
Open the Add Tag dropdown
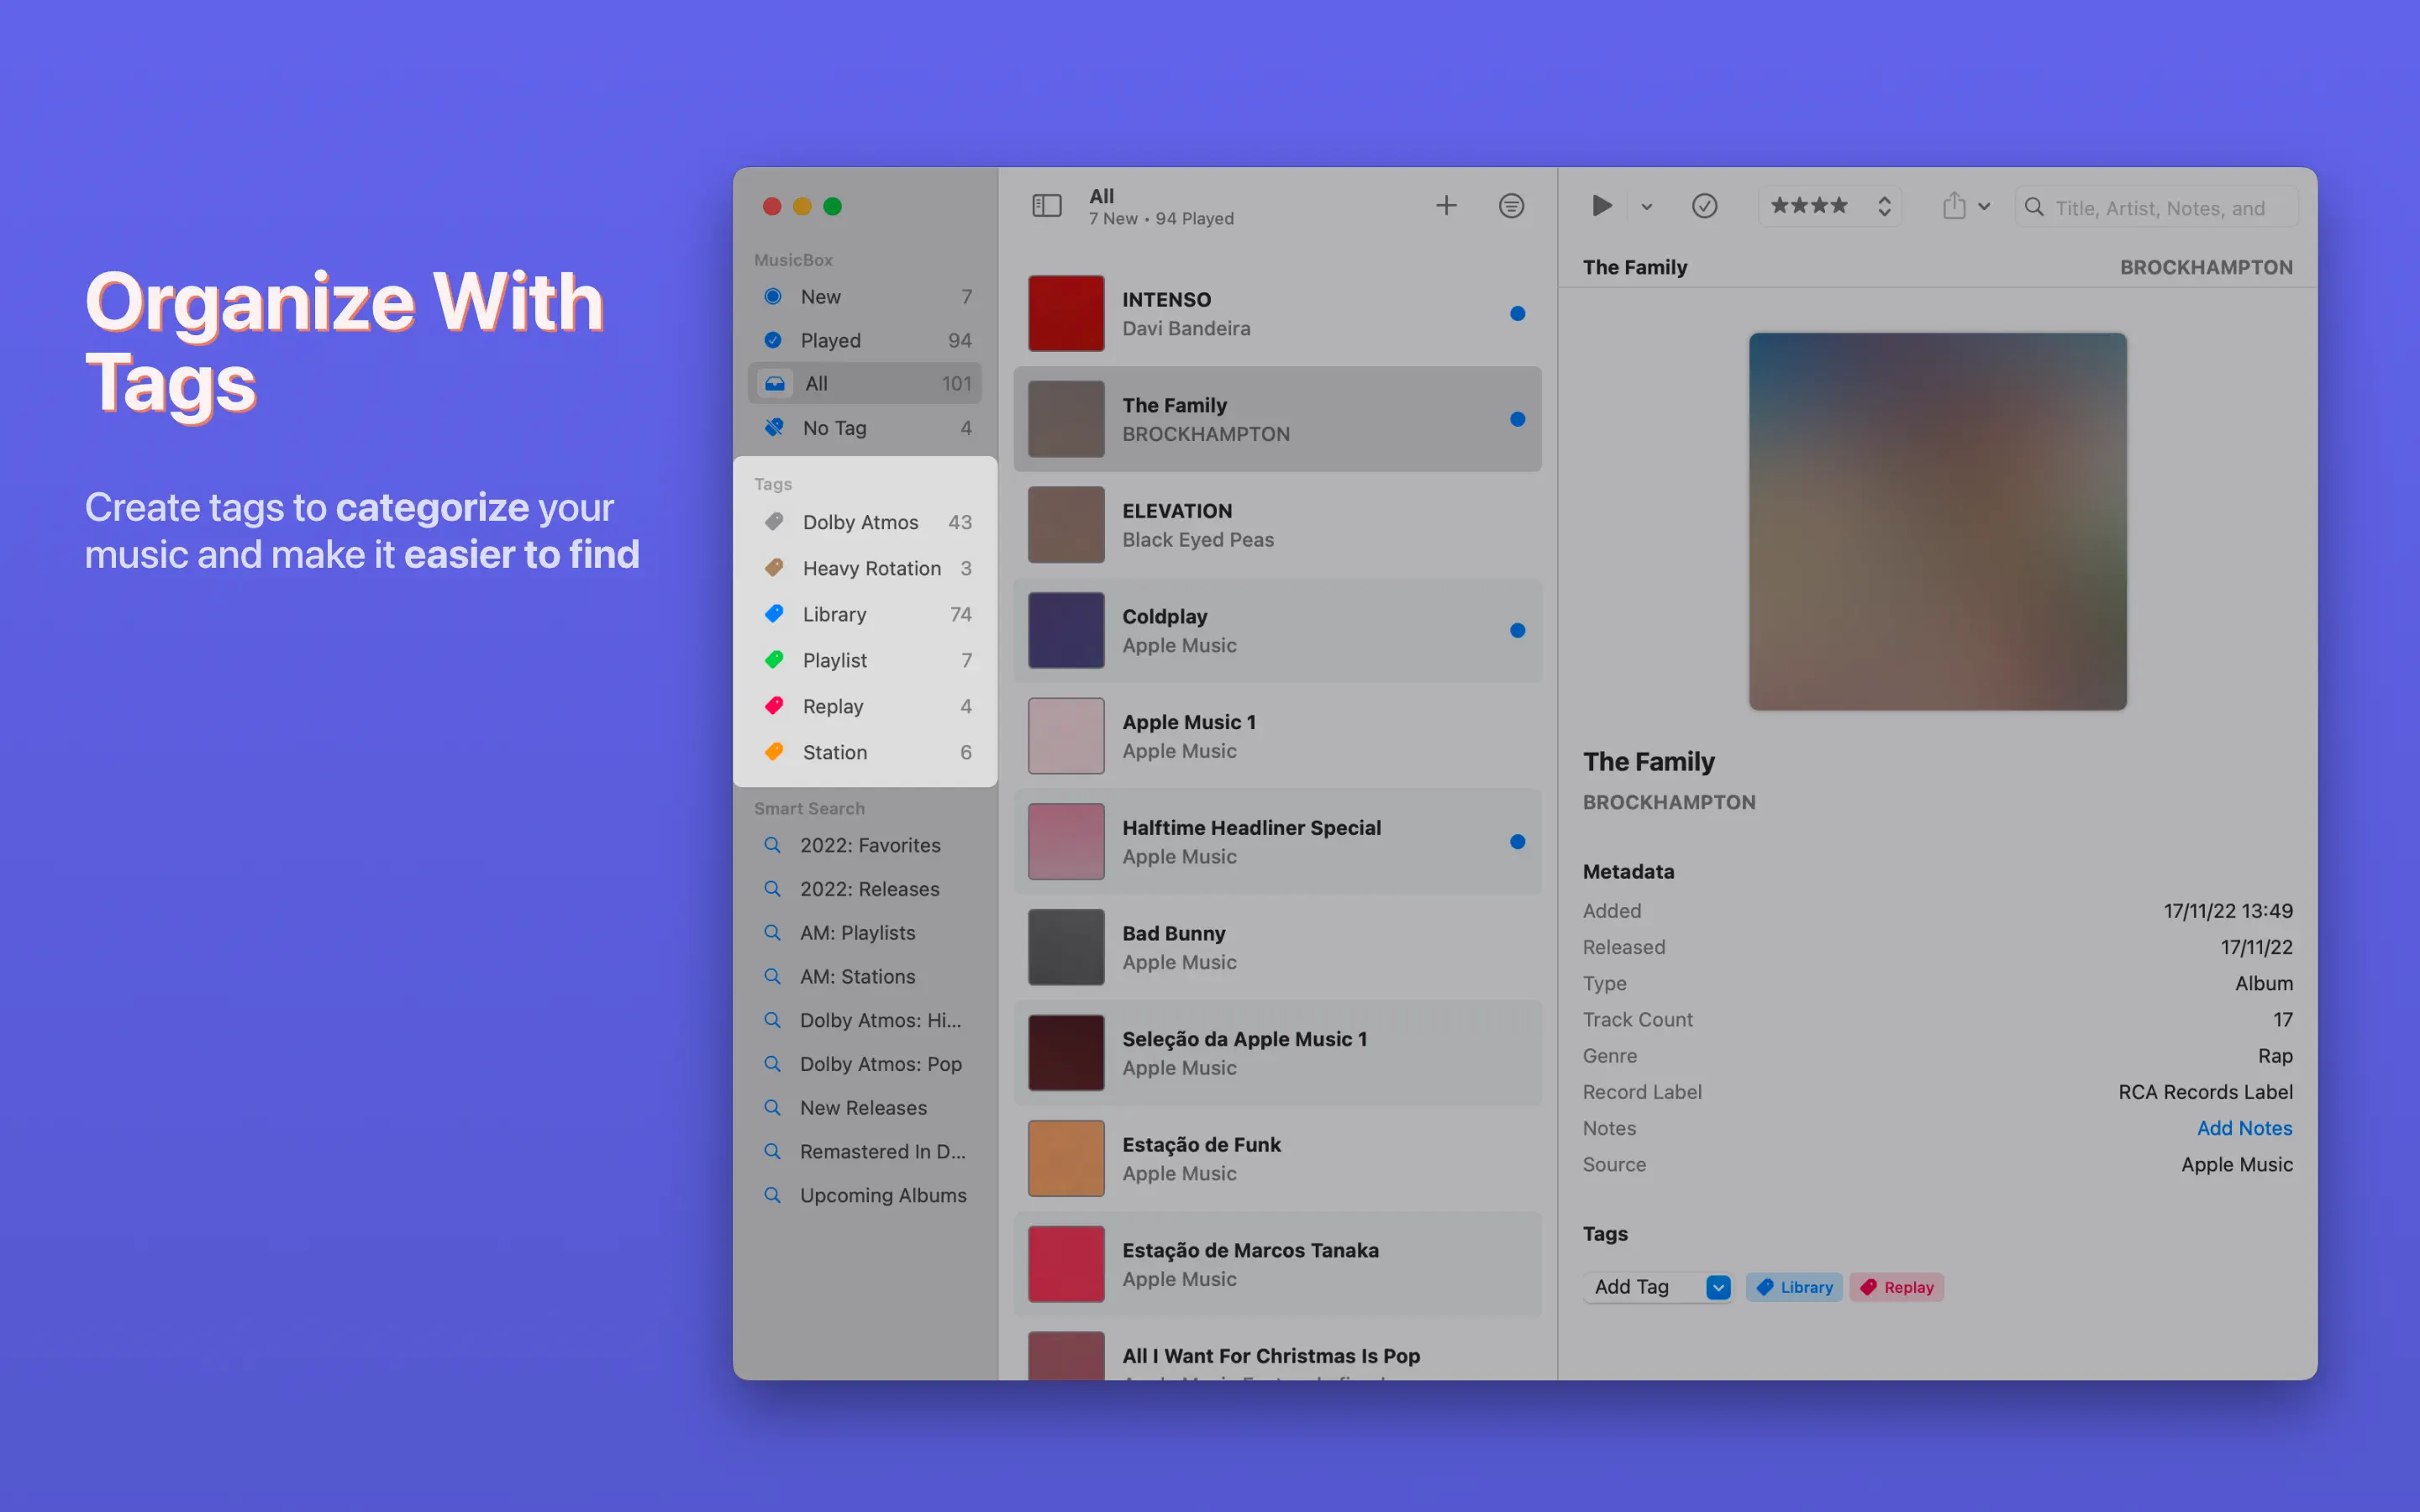(1718, 1287)
